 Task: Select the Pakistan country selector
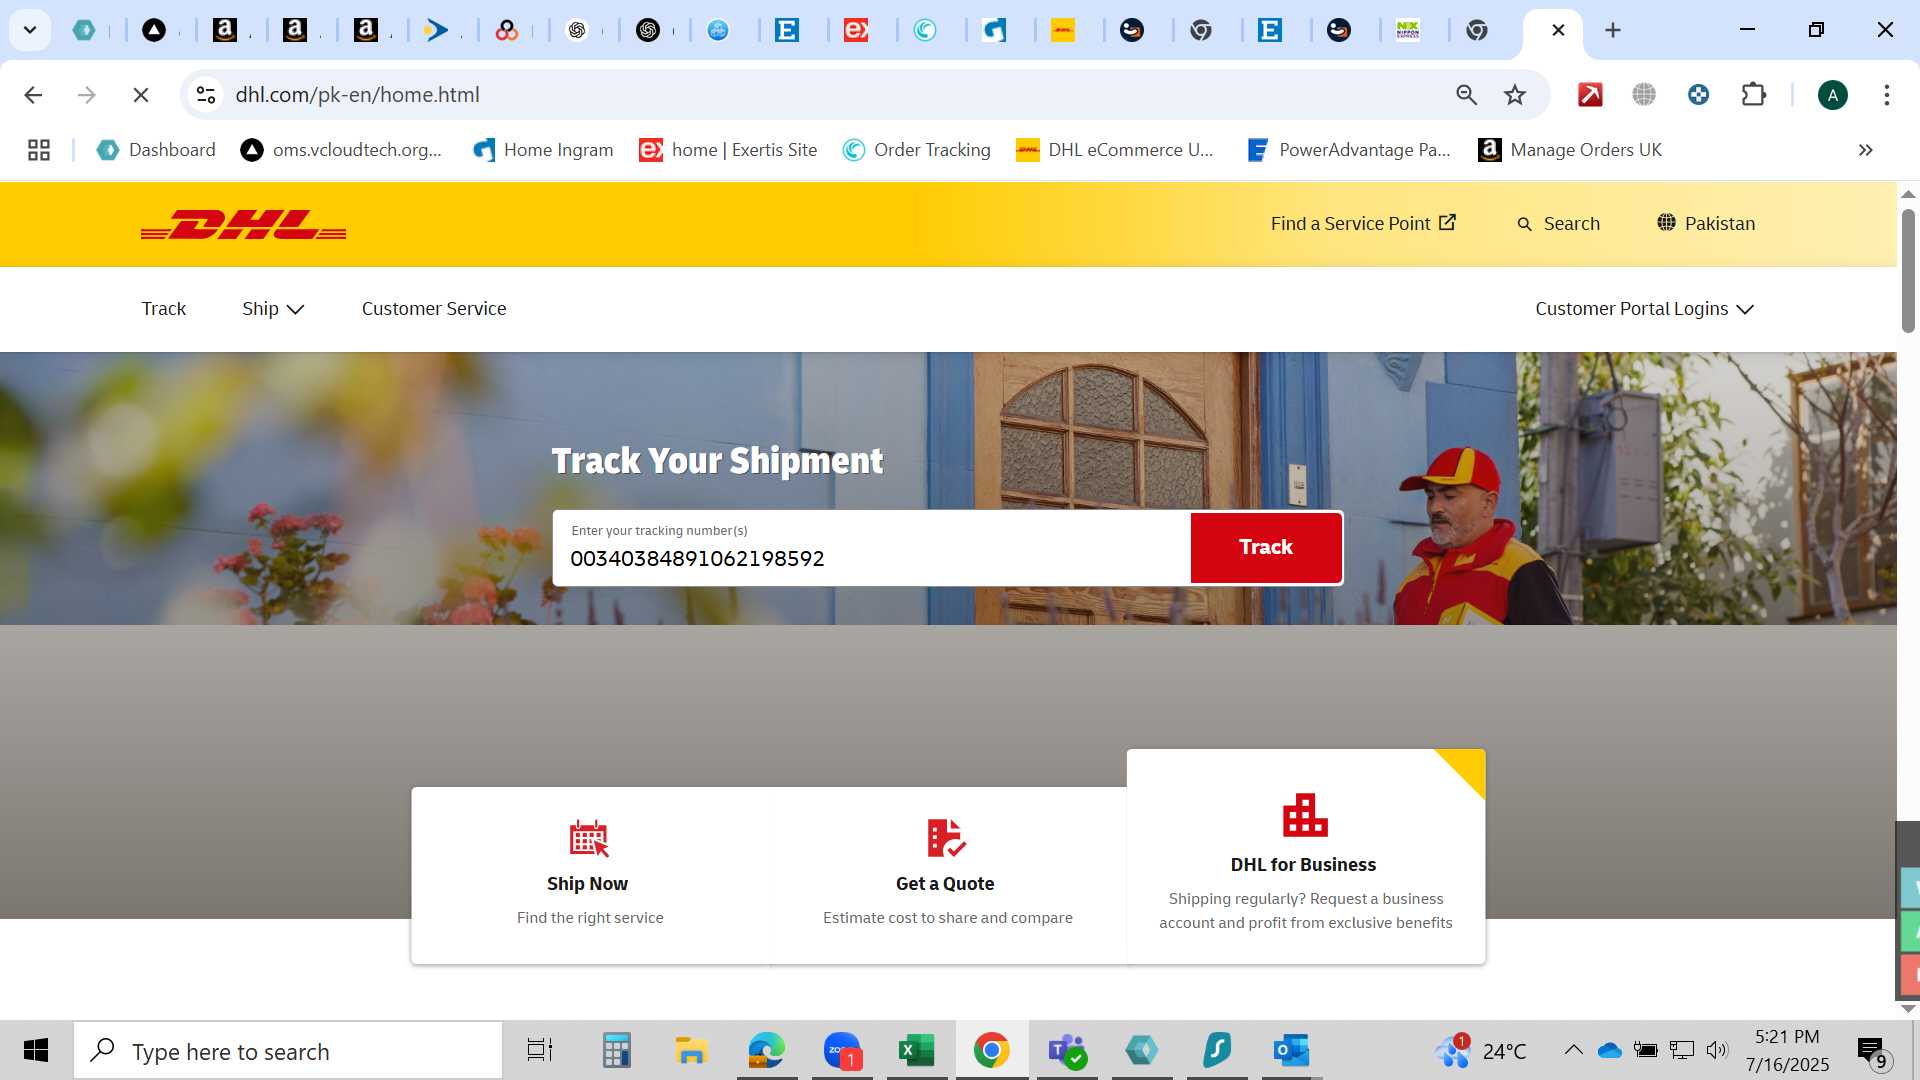1706,224
